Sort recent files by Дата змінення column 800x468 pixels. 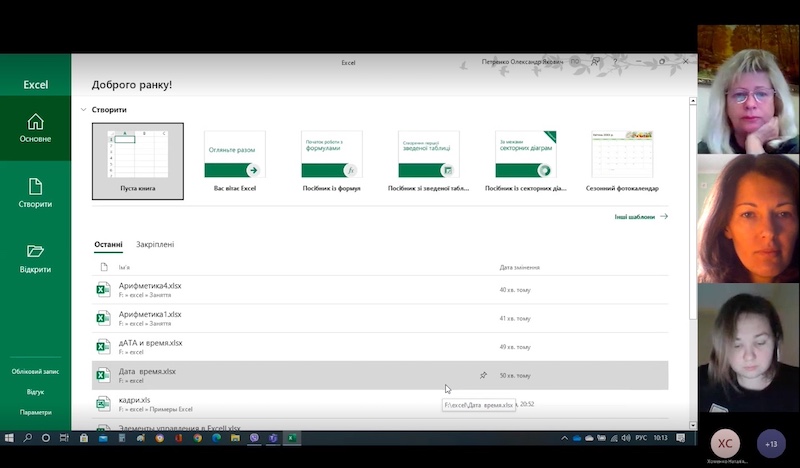519,267
